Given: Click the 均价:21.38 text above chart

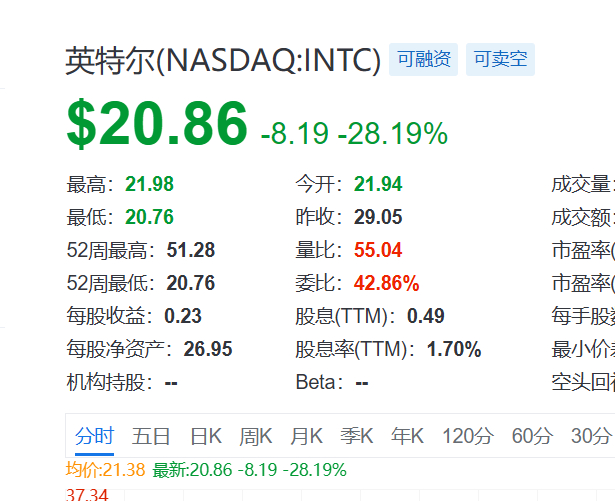Looking at the screenshot, I should [x=106, y=470].
